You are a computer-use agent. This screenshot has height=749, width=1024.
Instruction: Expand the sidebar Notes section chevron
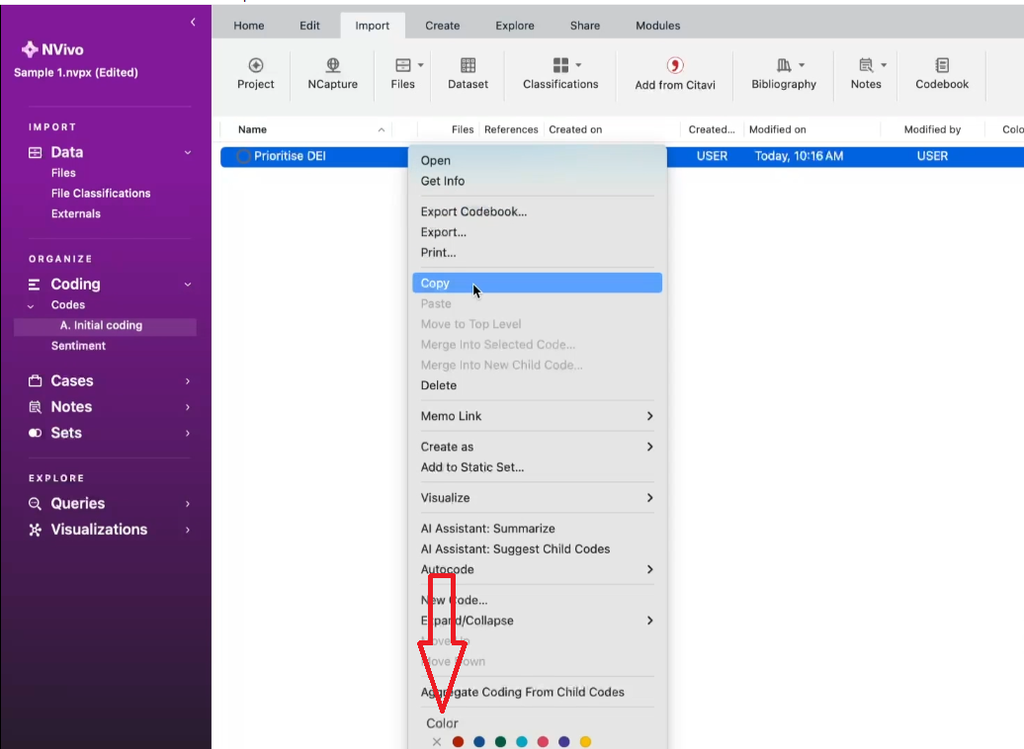tap(187, 407)
